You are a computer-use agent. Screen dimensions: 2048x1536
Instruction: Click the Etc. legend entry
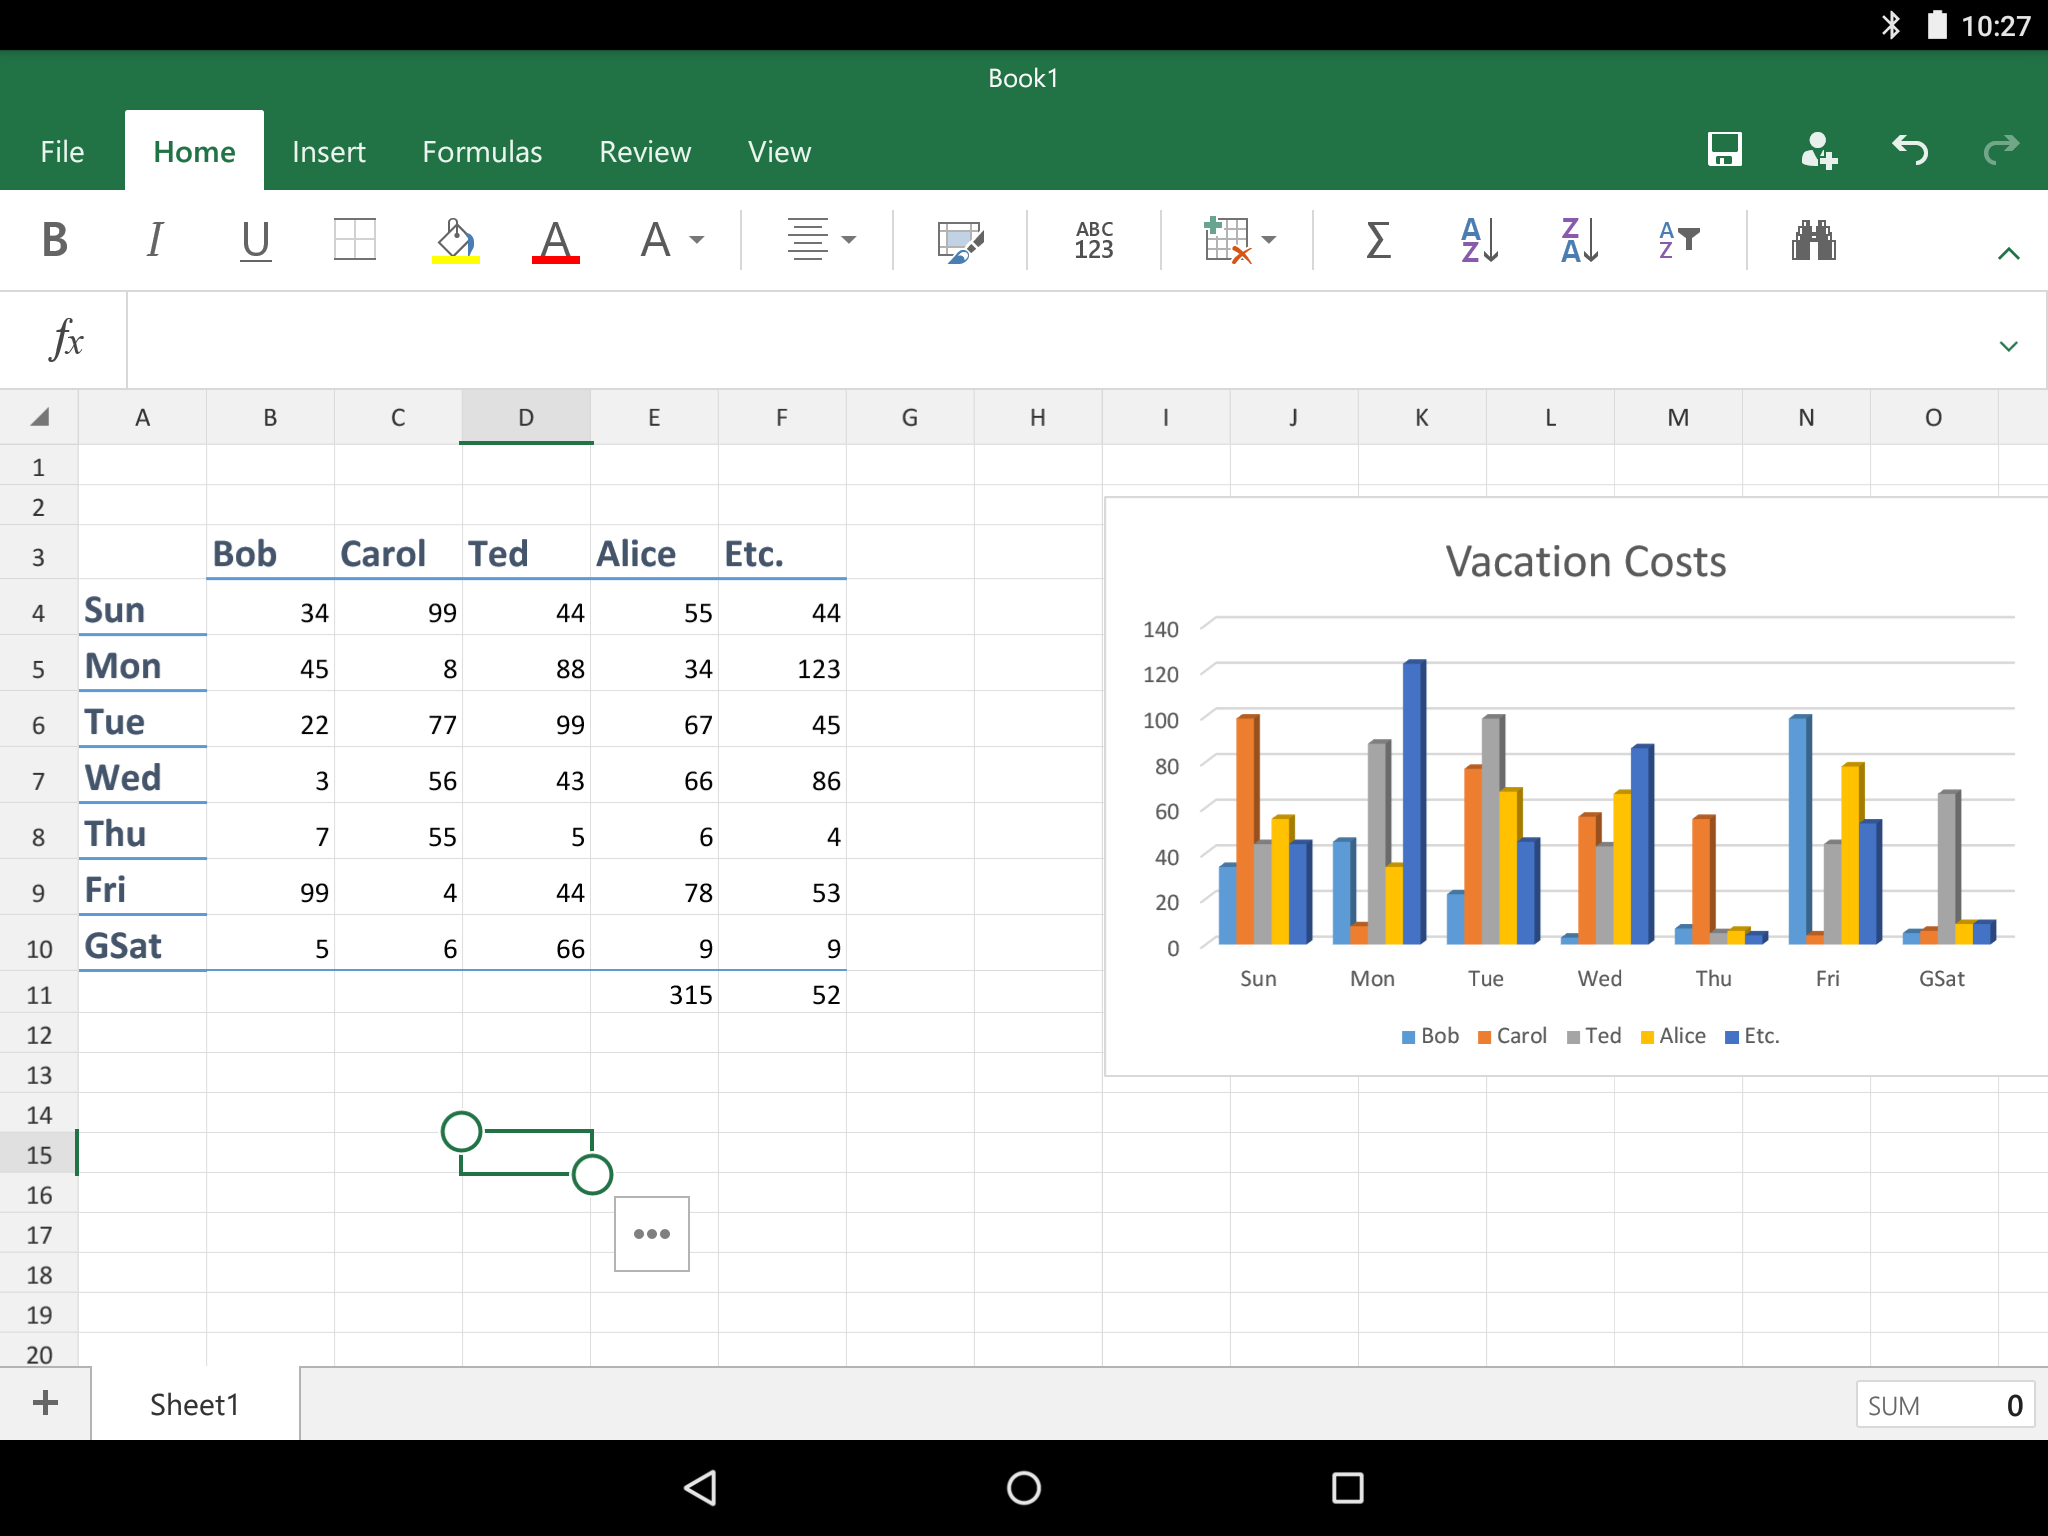tap(1752, 1036)
